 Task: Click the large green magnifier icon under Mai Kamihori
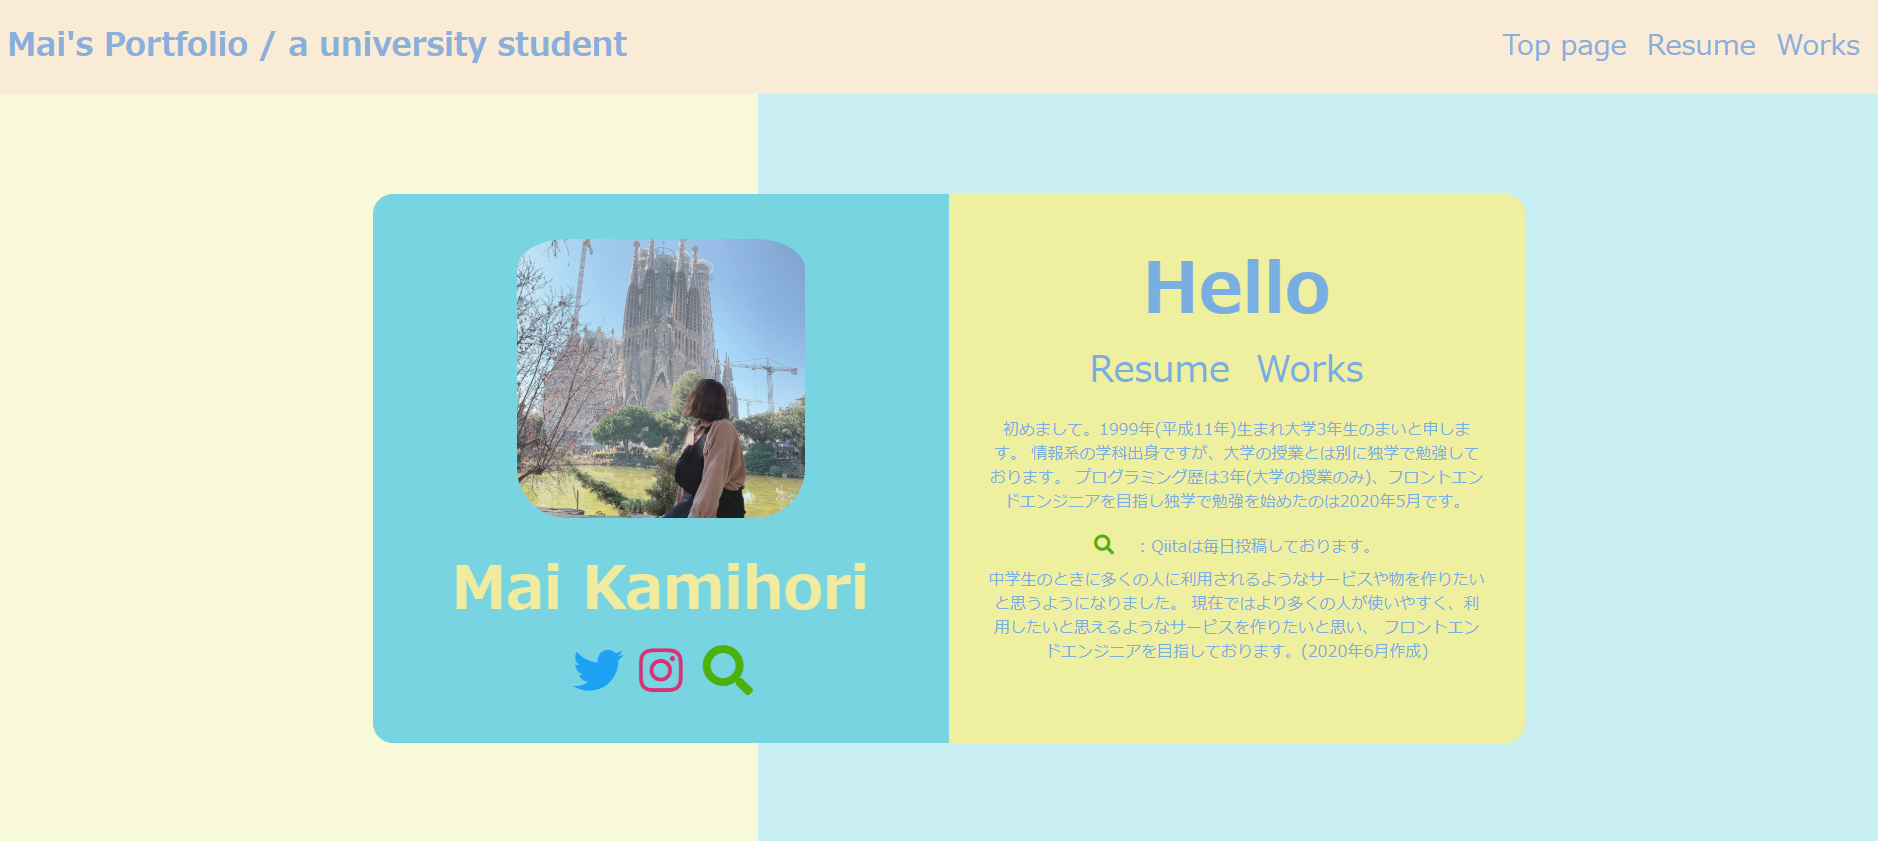coord(727,670)
